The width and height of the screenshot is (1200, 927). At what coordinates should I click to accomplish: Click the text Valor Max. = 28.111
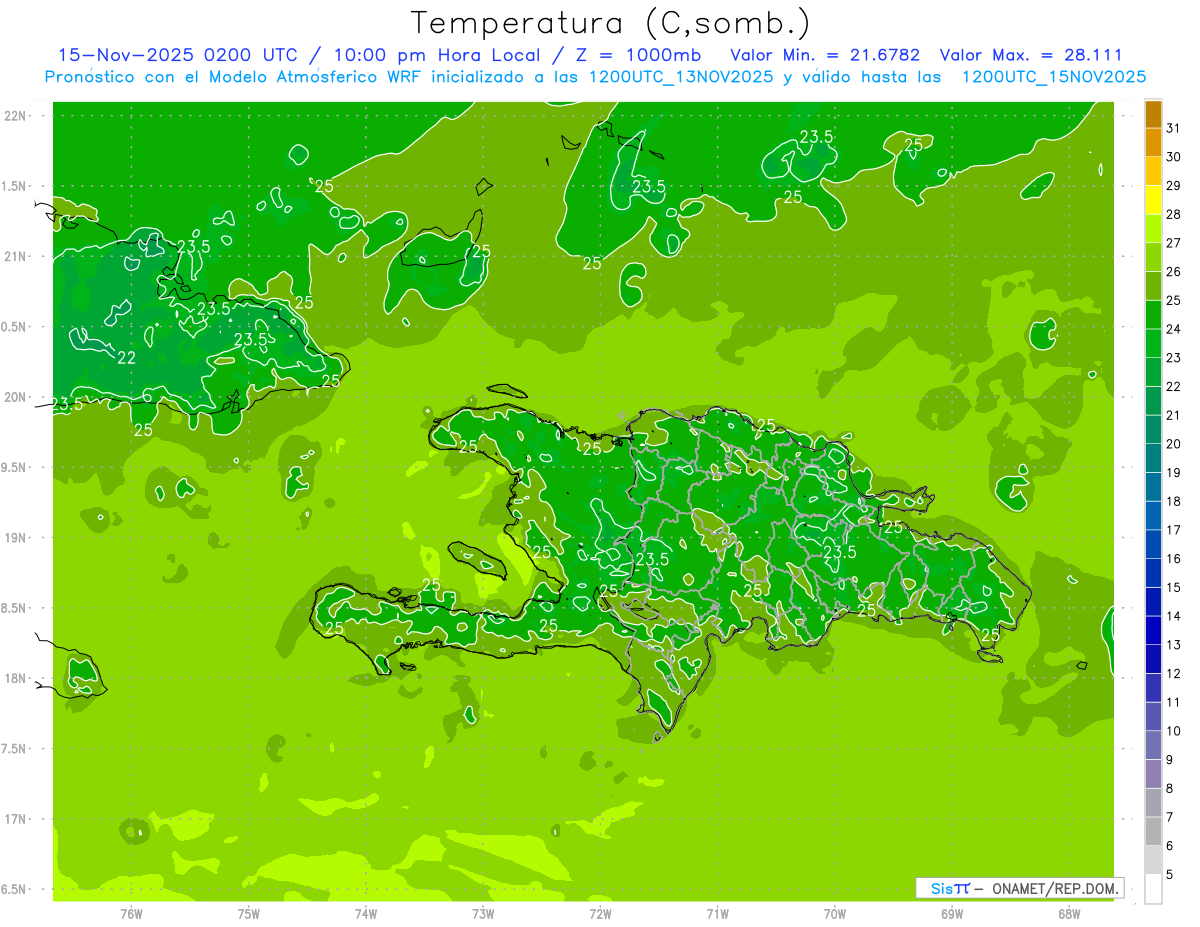coord(1032,55)
